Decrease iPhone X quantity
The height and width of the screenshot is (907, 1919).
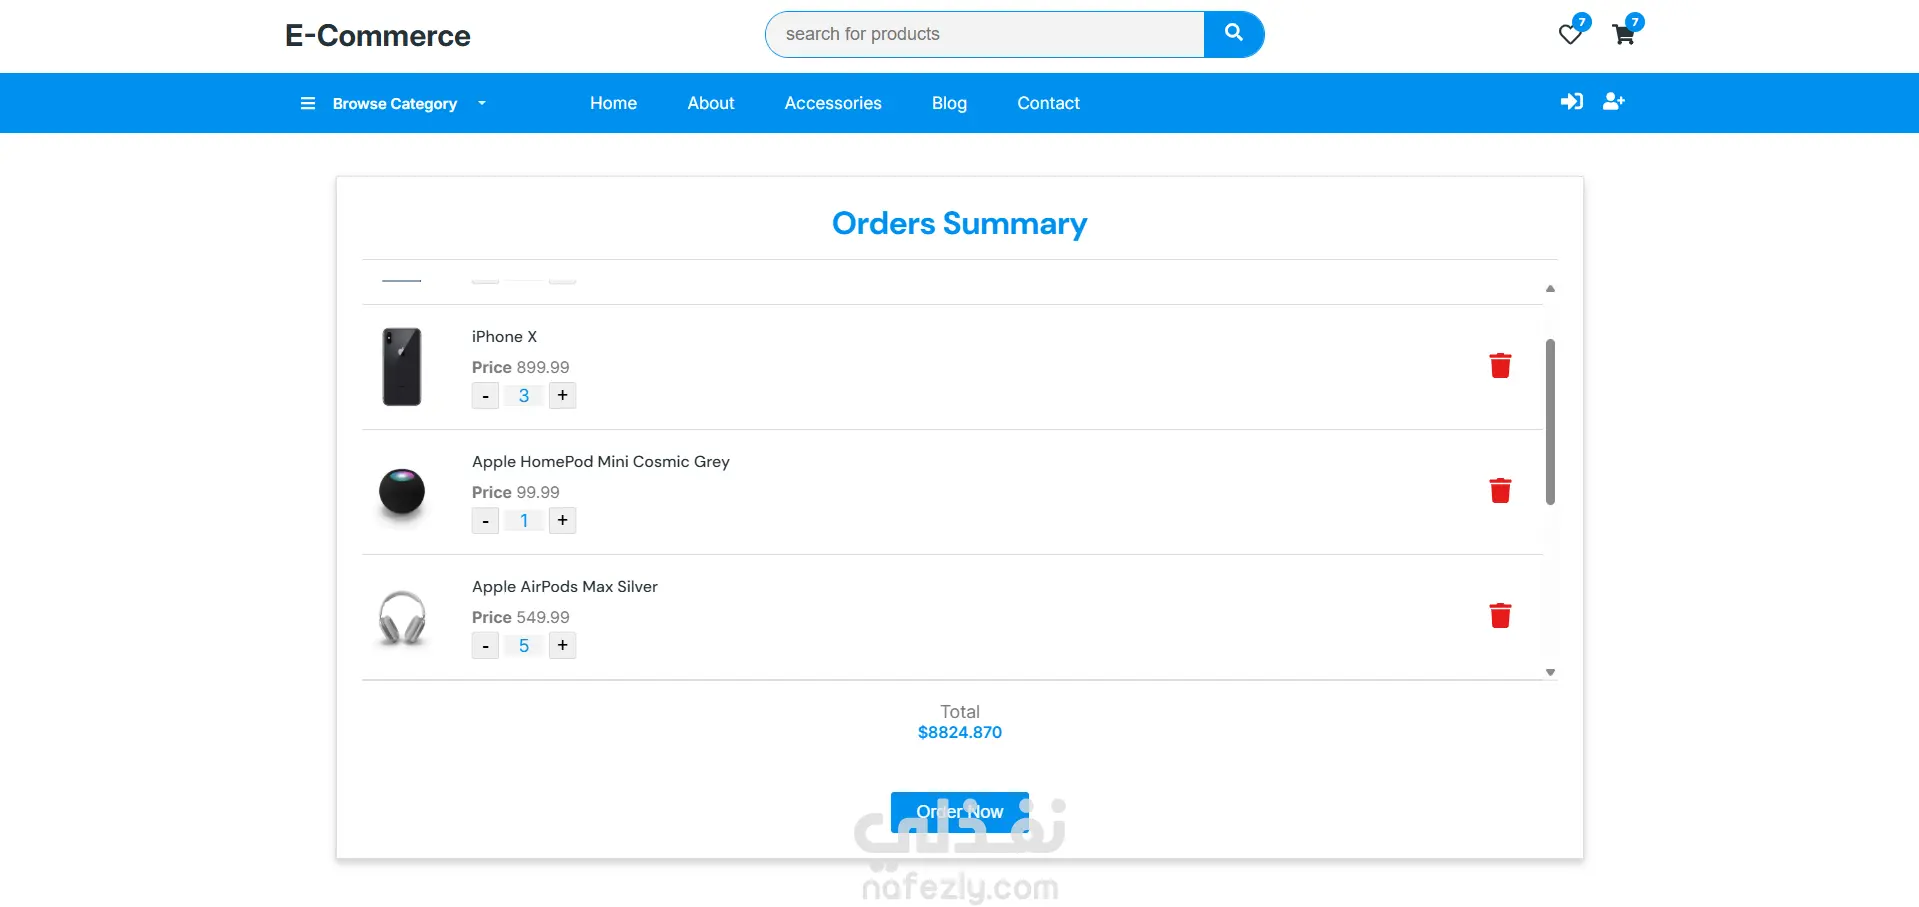pyautogui.click(x=485, y=396)
